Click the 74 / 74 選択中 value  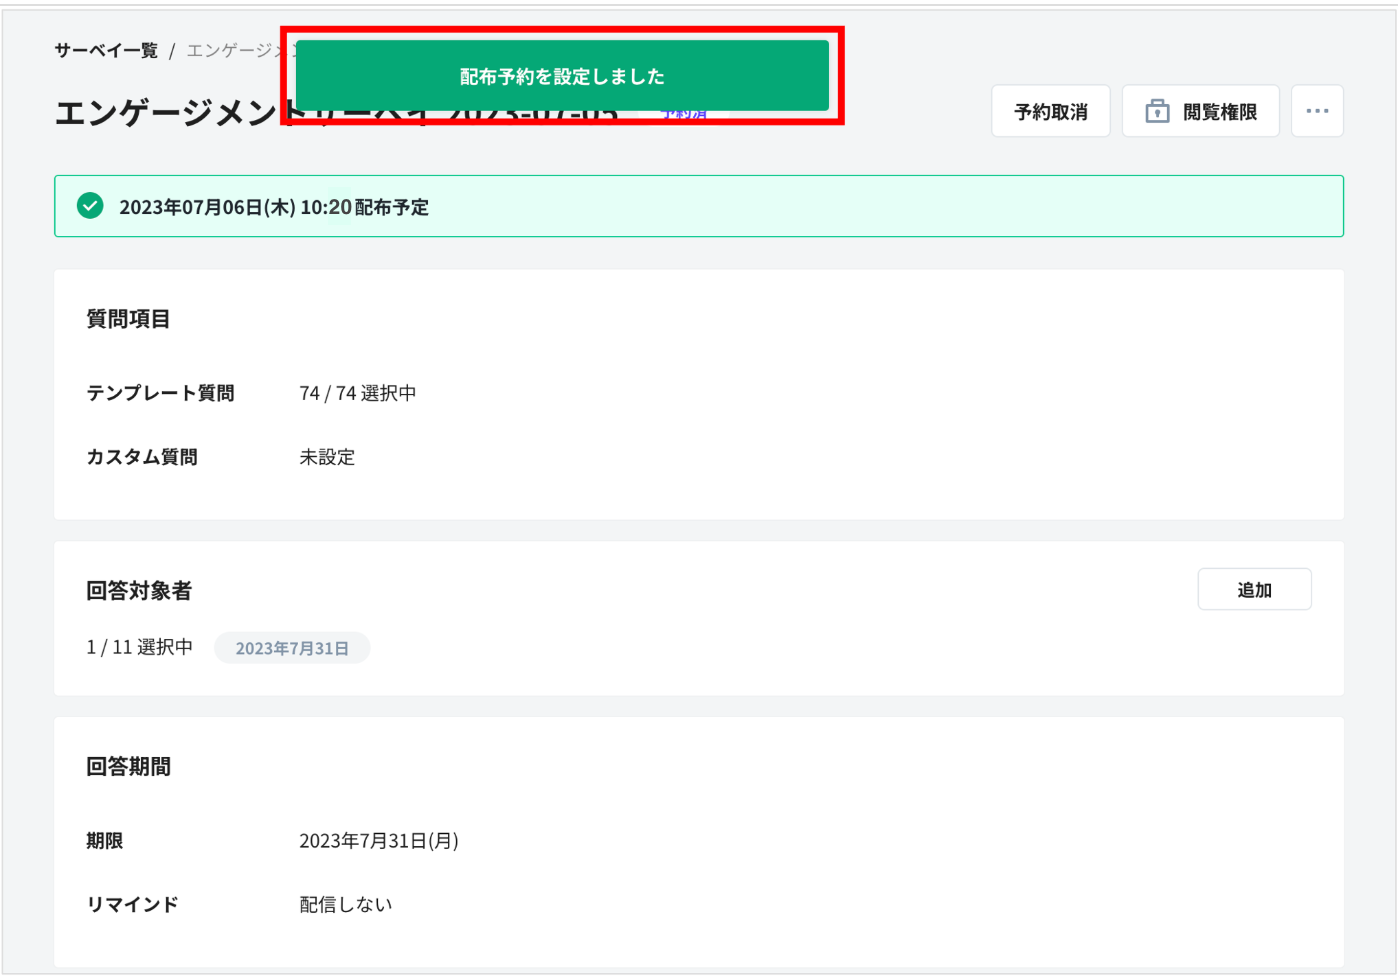(x=358, y=393)
